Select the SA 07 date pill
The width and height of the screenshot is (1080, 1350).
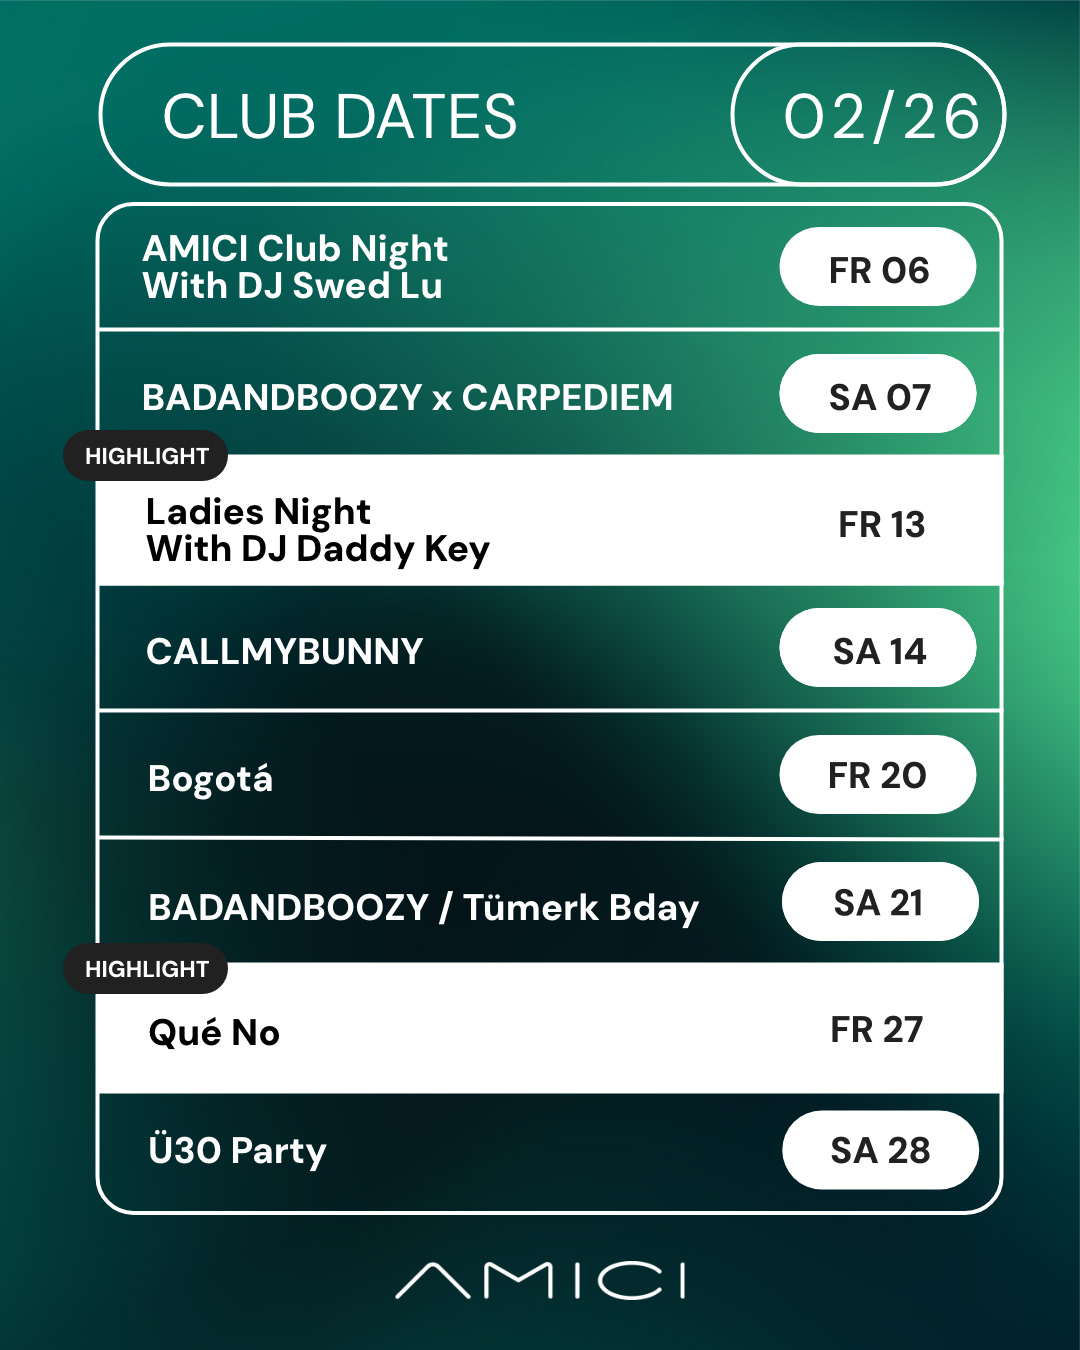(x=878, y=397)
